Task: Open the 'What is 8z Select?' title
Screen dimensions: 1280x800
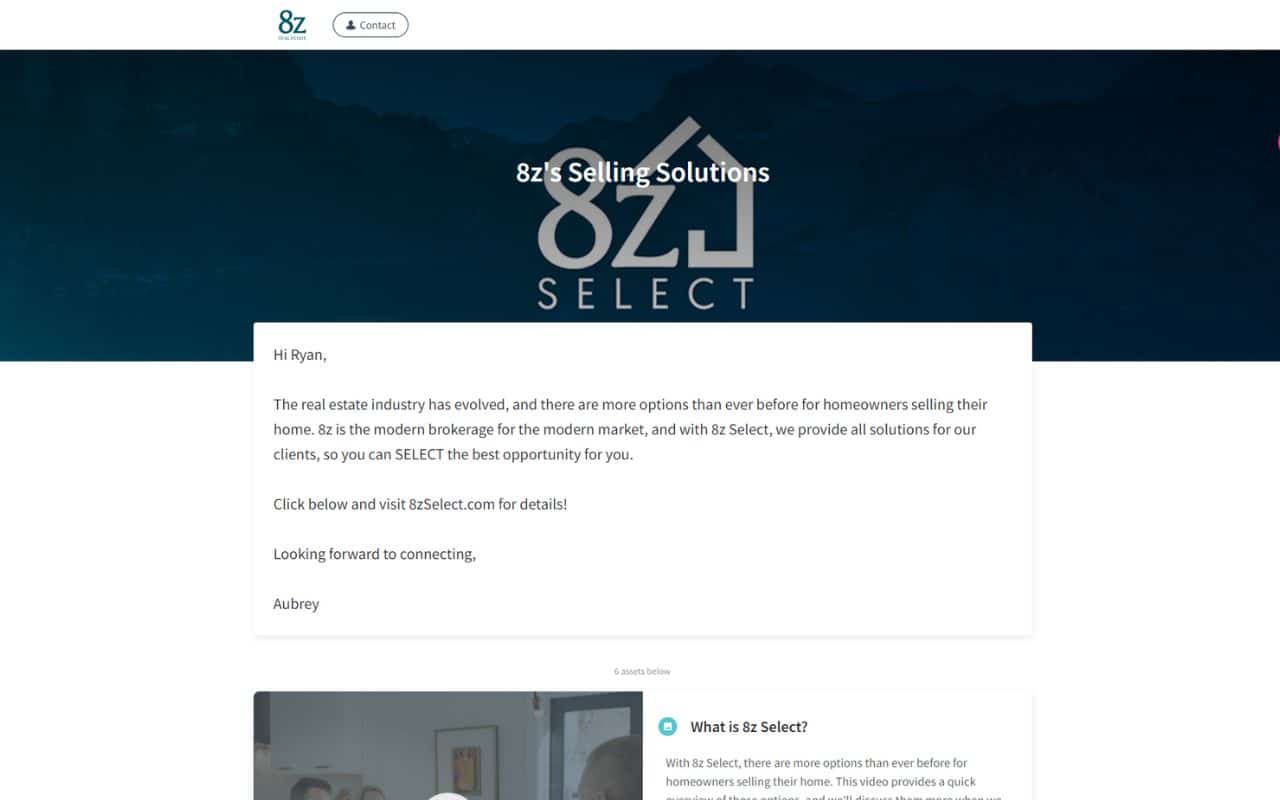Action: pos(749,727)
